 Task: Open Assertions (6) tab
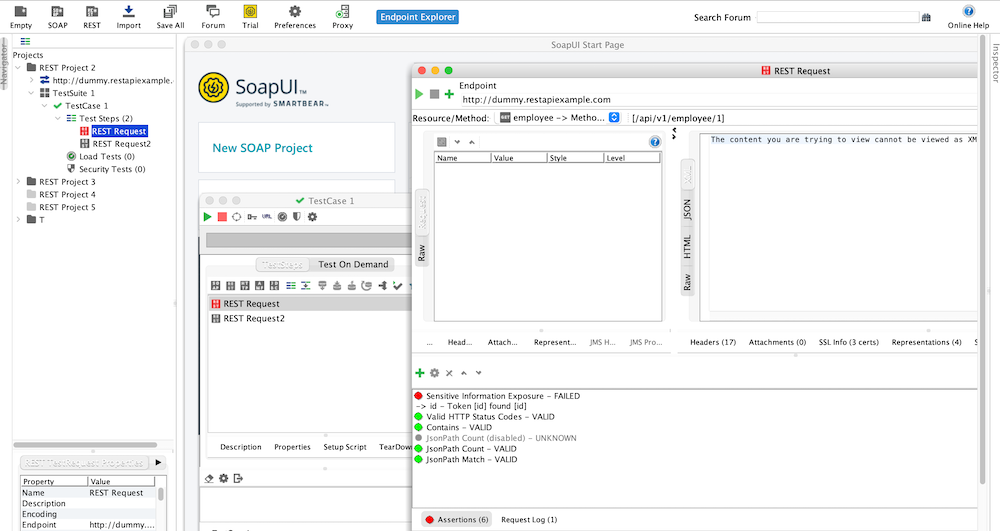pyautogui.click(x=457, y=520)
